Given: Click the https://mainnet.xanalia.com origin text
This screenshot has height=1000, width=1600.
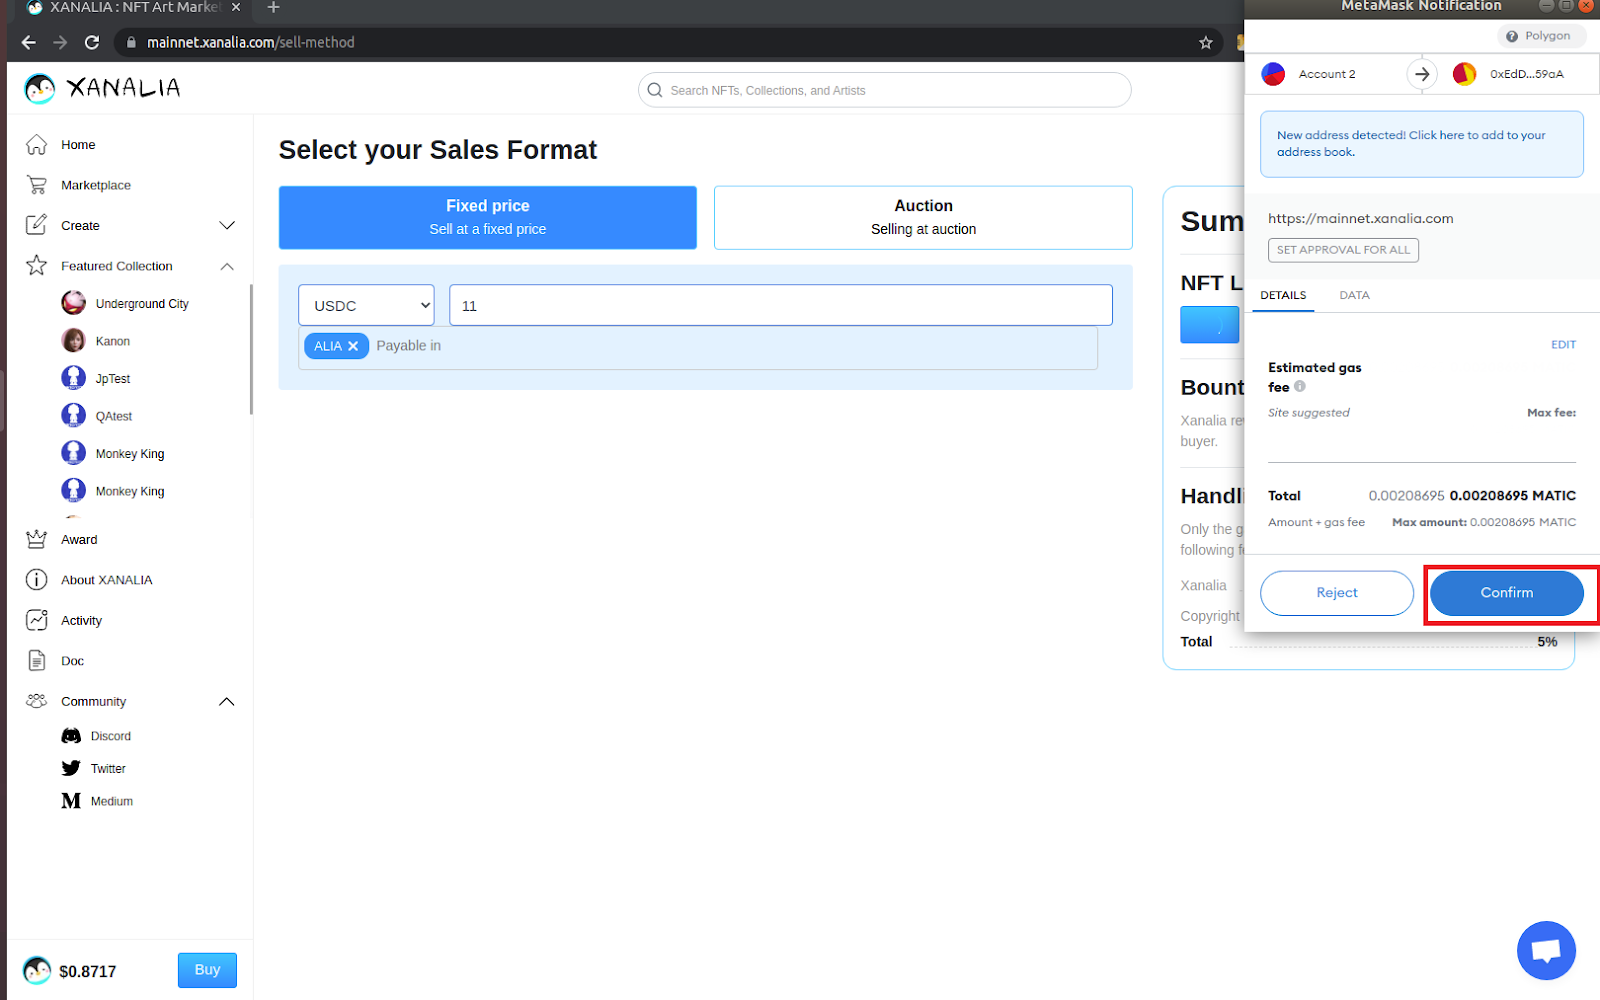Looking at the screenshot, I should point(1361,218).
